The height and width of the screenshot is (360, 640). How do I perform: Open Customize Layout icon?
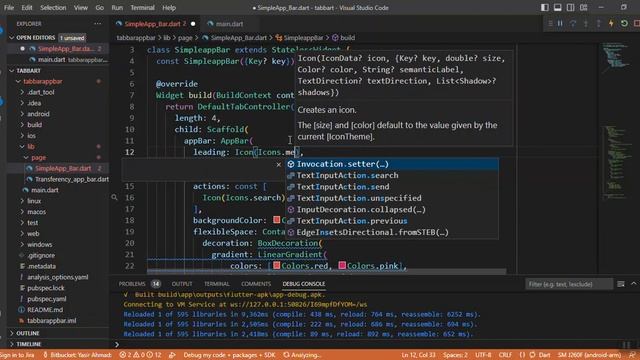coord(584,7)
